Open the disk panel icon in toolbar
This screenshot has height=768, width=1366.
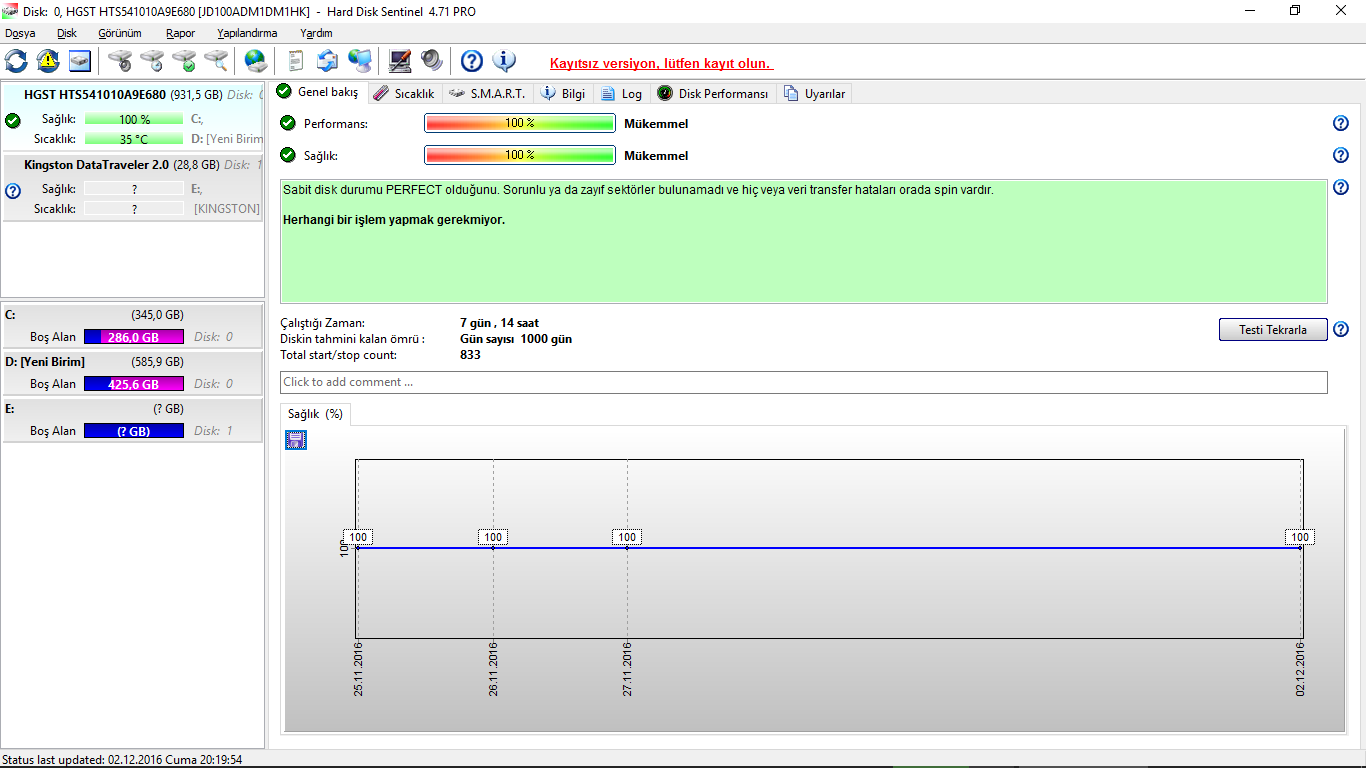[x=80, y=61]
